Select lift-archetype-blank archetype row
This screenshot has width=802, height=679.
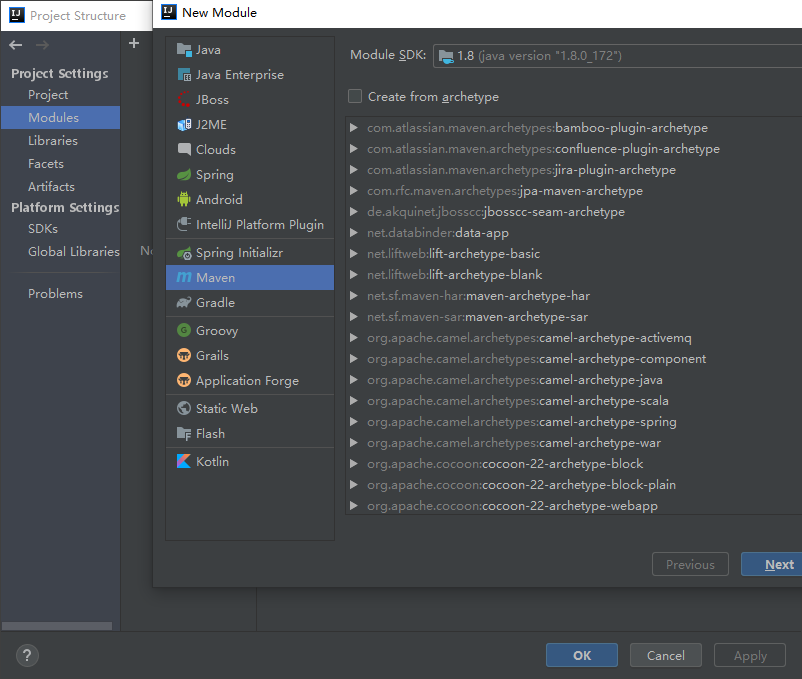pos(574,275)
